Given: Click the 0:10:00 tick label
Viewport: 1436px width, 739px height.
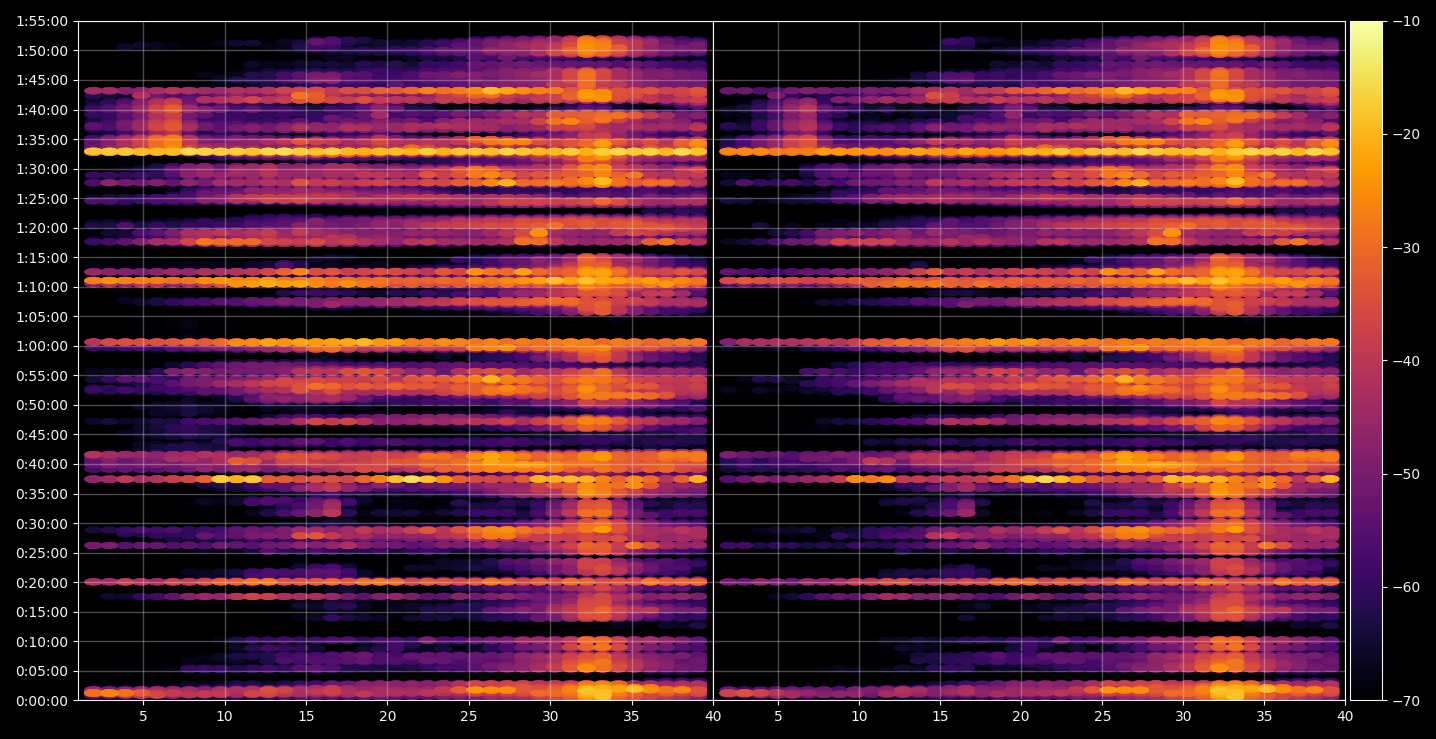Looking at the screenshot, I should pos(42,642).
